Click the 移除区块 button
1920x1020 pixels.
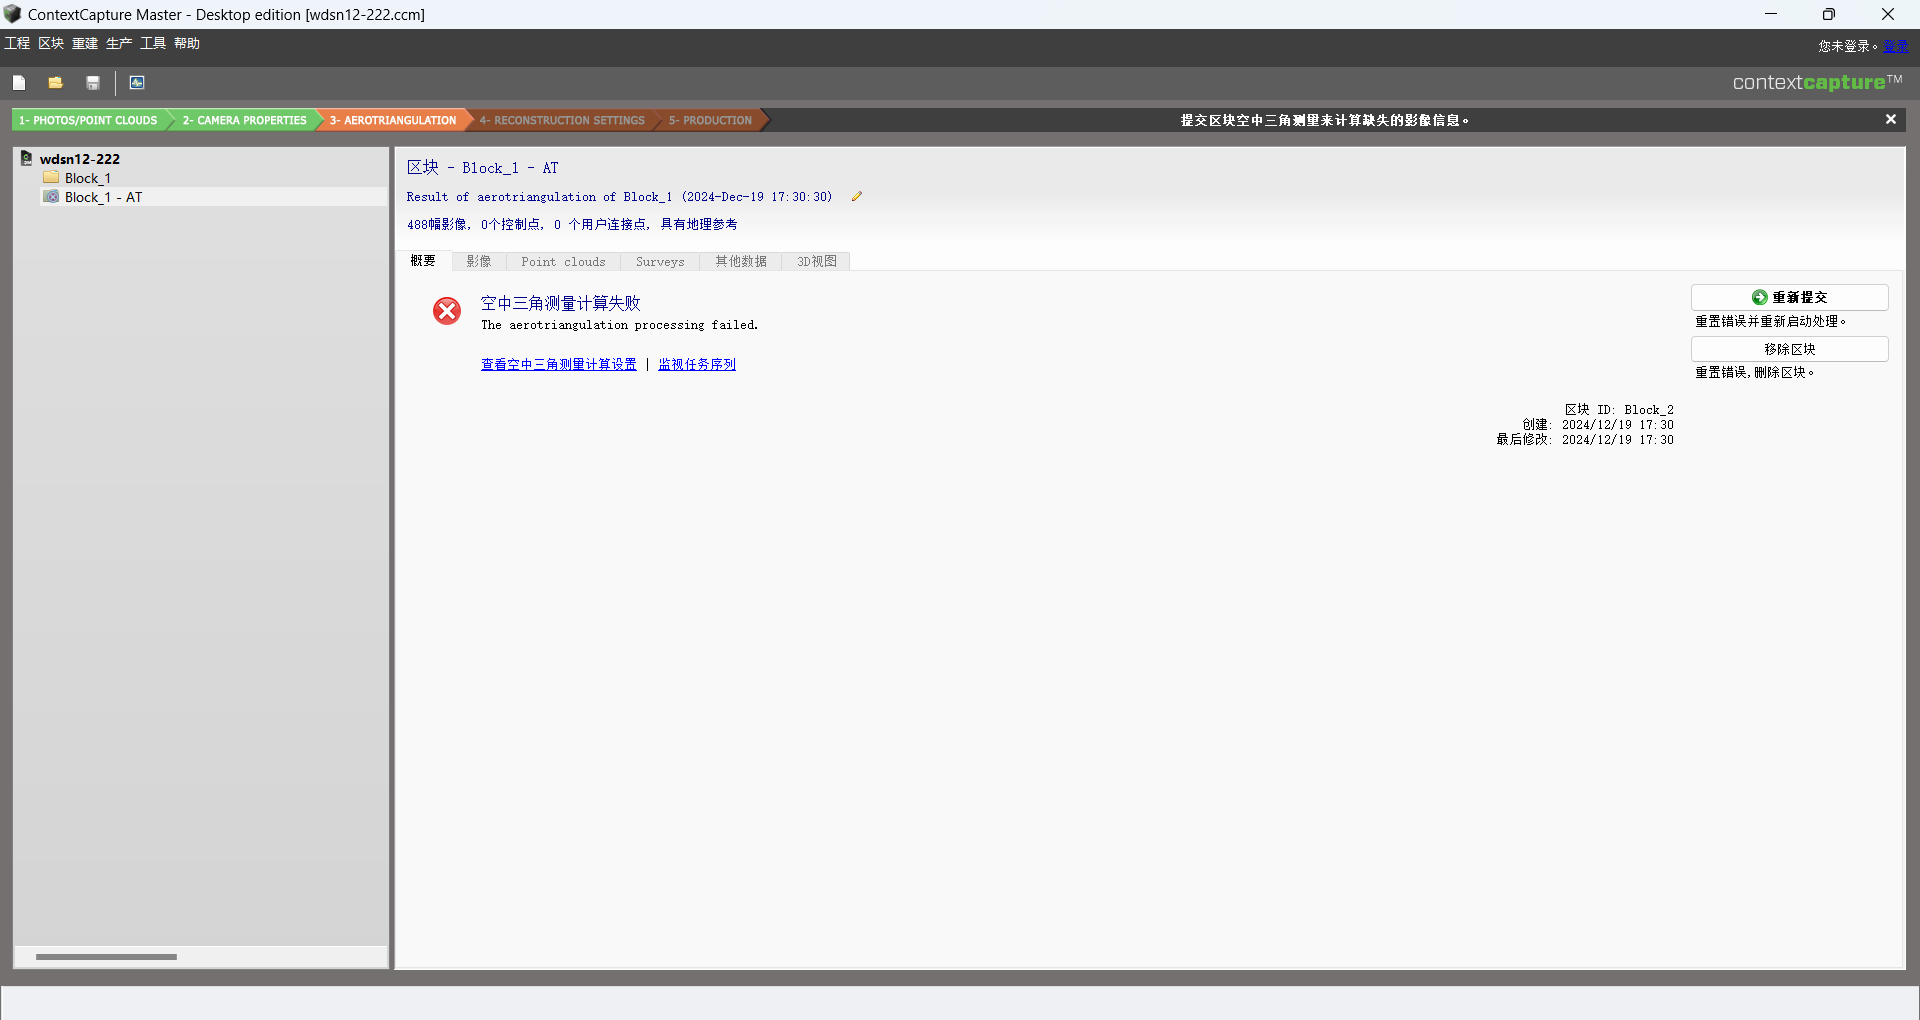pyautogui.click(x=1789, y=349)
